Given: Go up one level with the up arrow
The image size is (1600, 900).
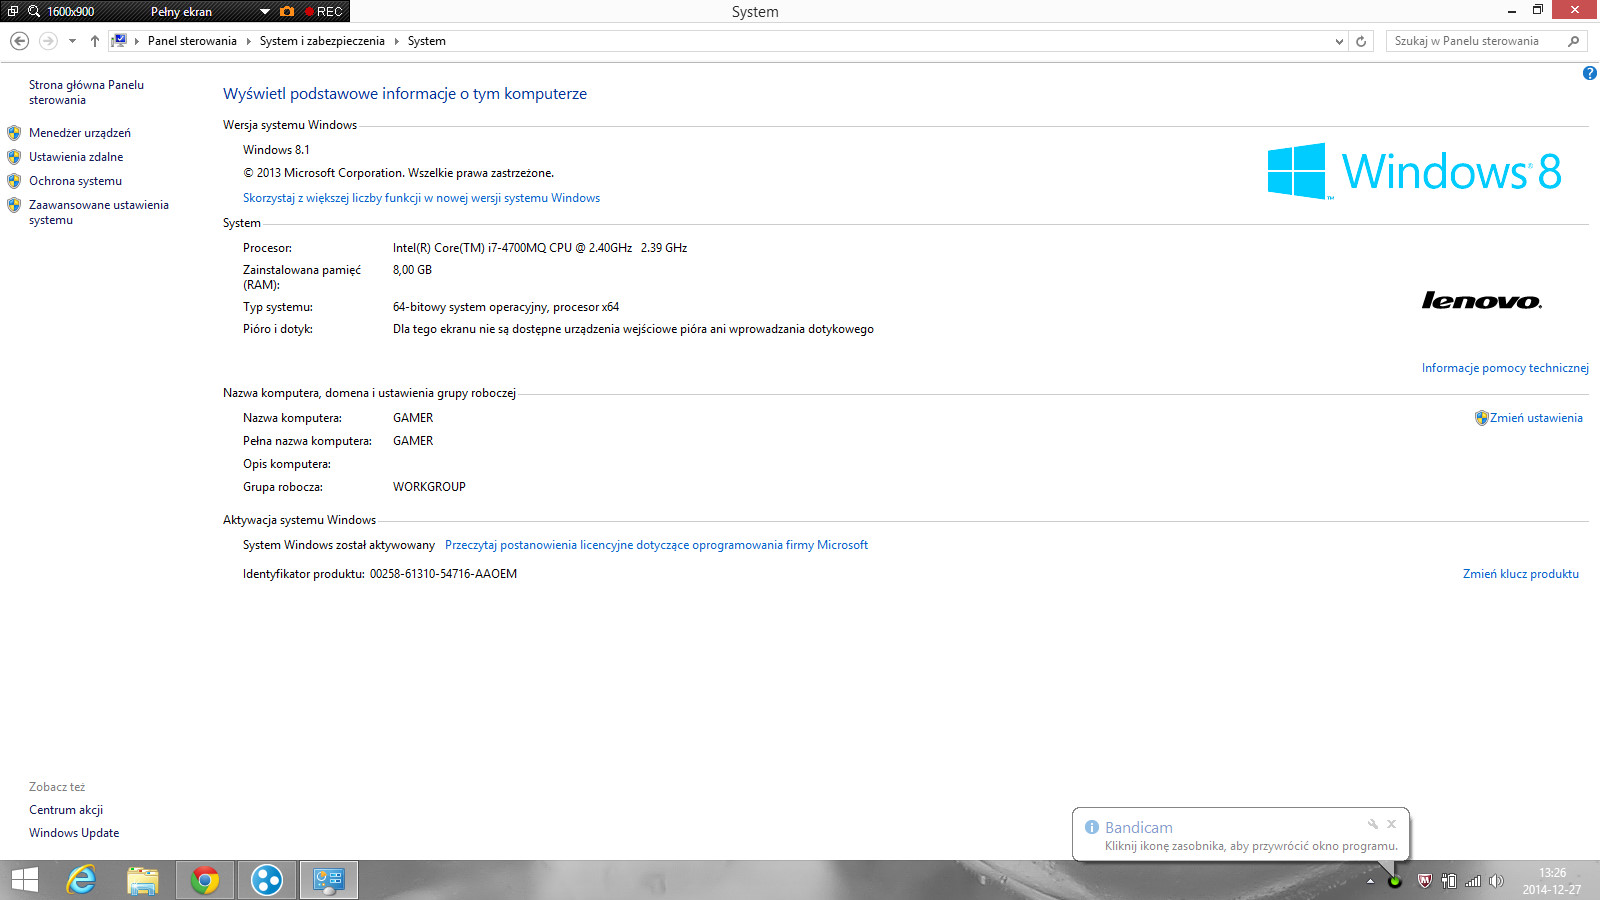Looking at the screenshot, I should (x=95, y=41).
